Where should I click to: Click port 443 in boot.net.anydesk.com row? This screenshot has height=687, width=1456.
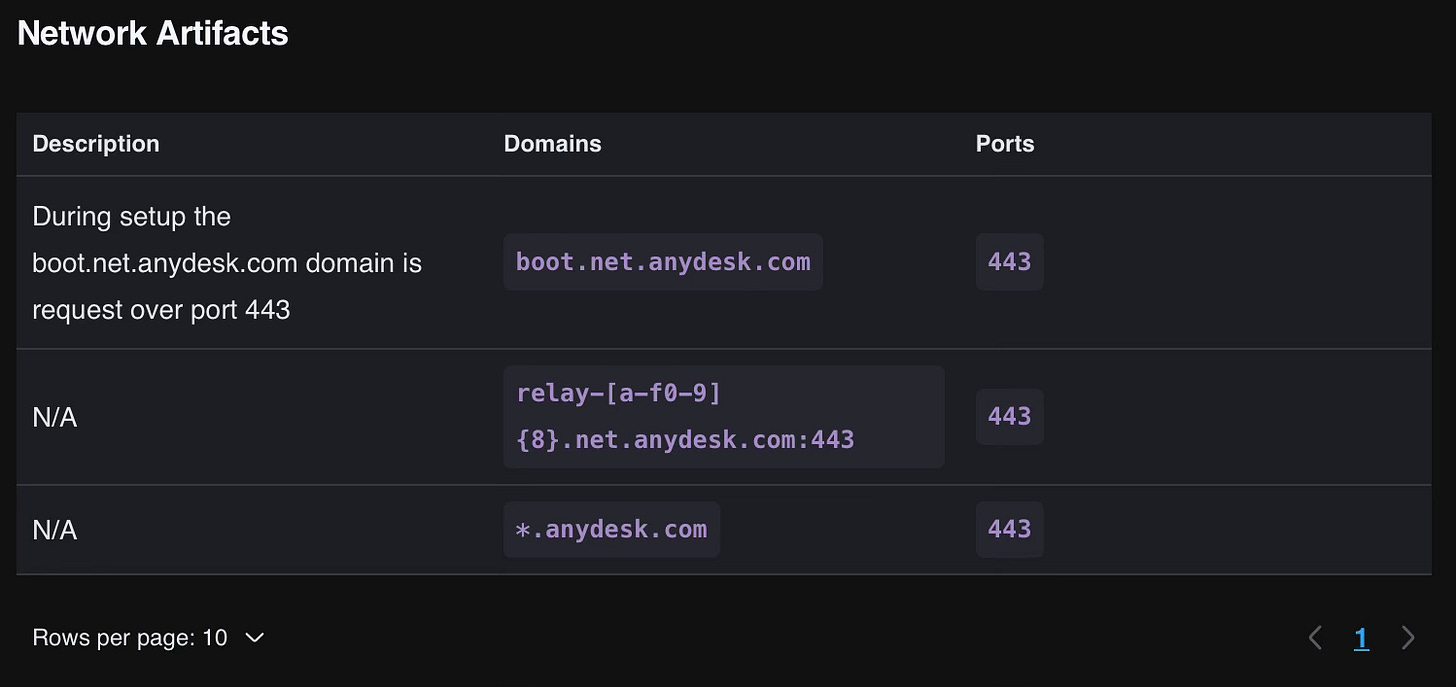tap(1009, 262)
